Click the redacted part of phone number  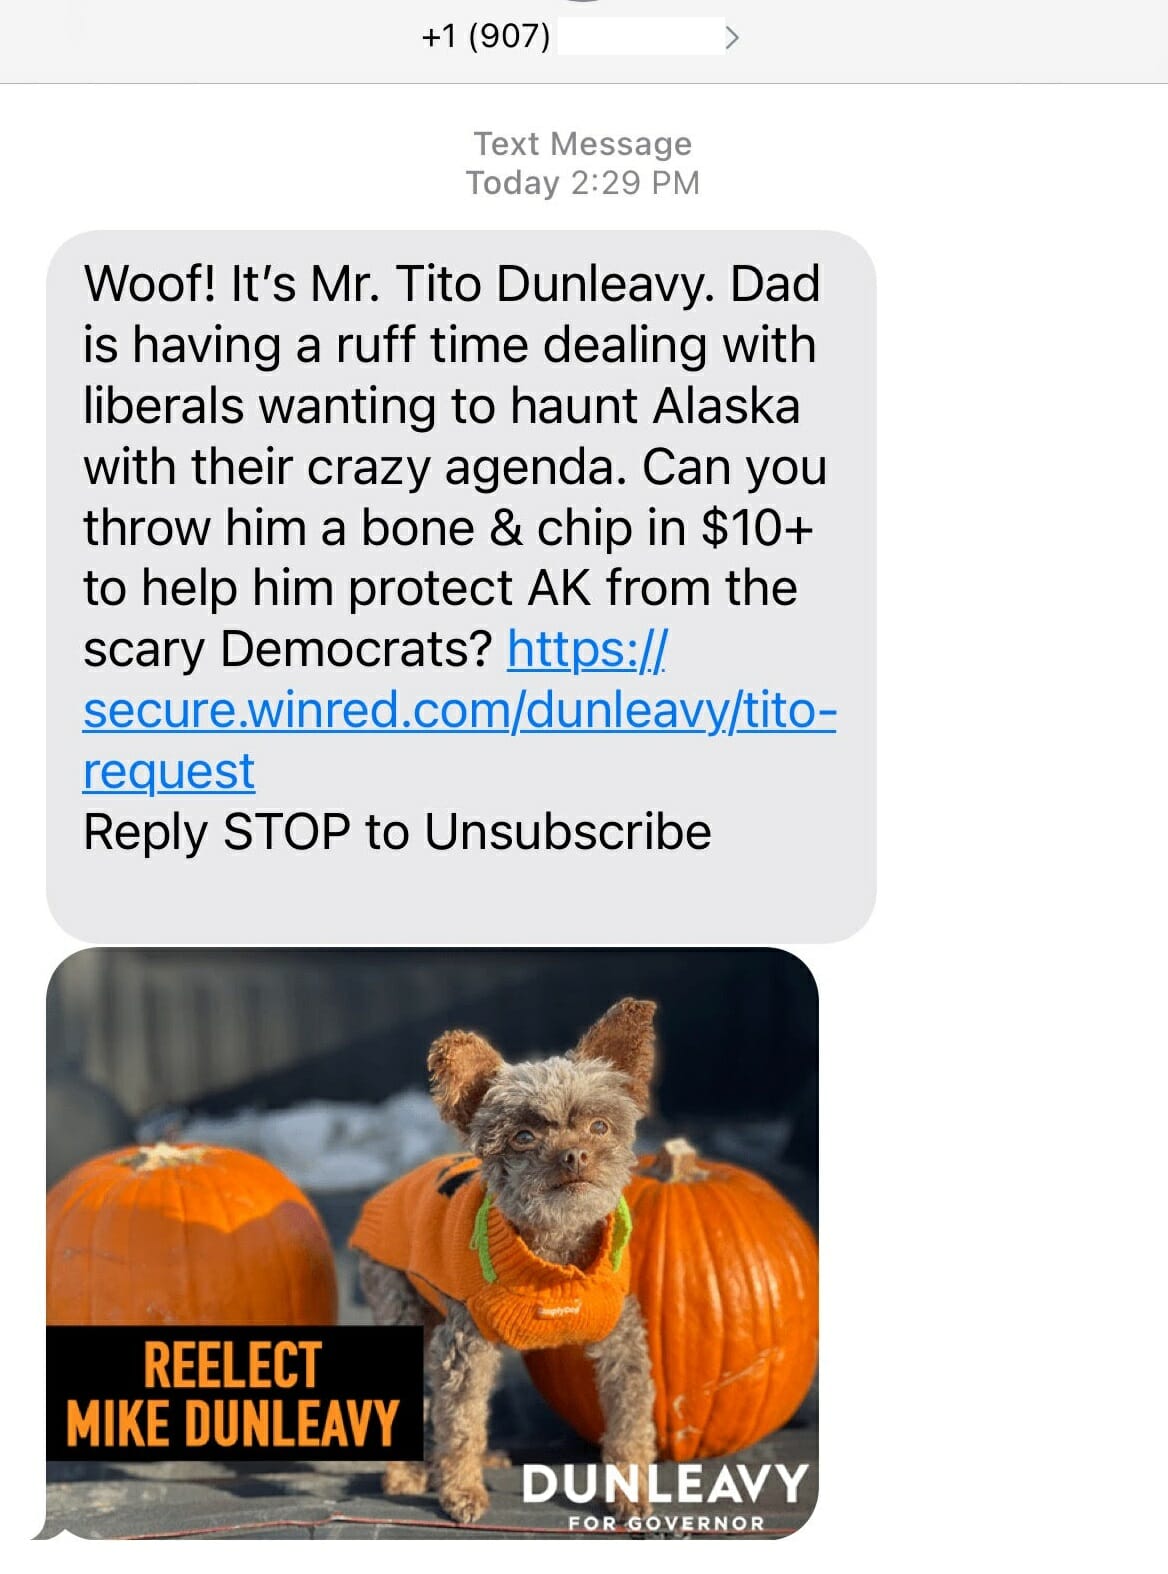pyautogui.click(x=638, y=37)
